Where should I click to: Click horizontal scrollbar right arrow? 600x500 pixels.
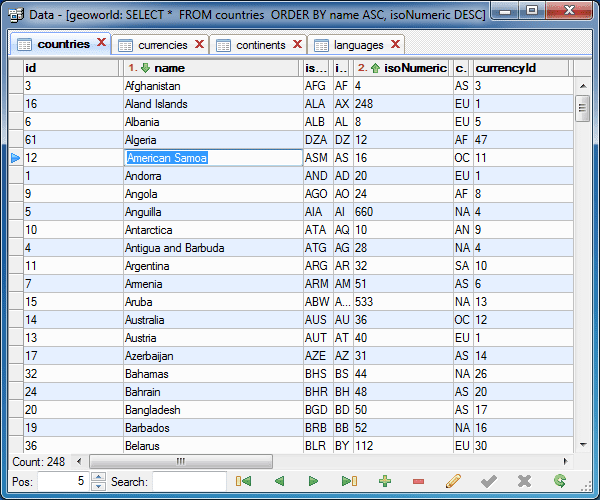click(x=565, y=461)
